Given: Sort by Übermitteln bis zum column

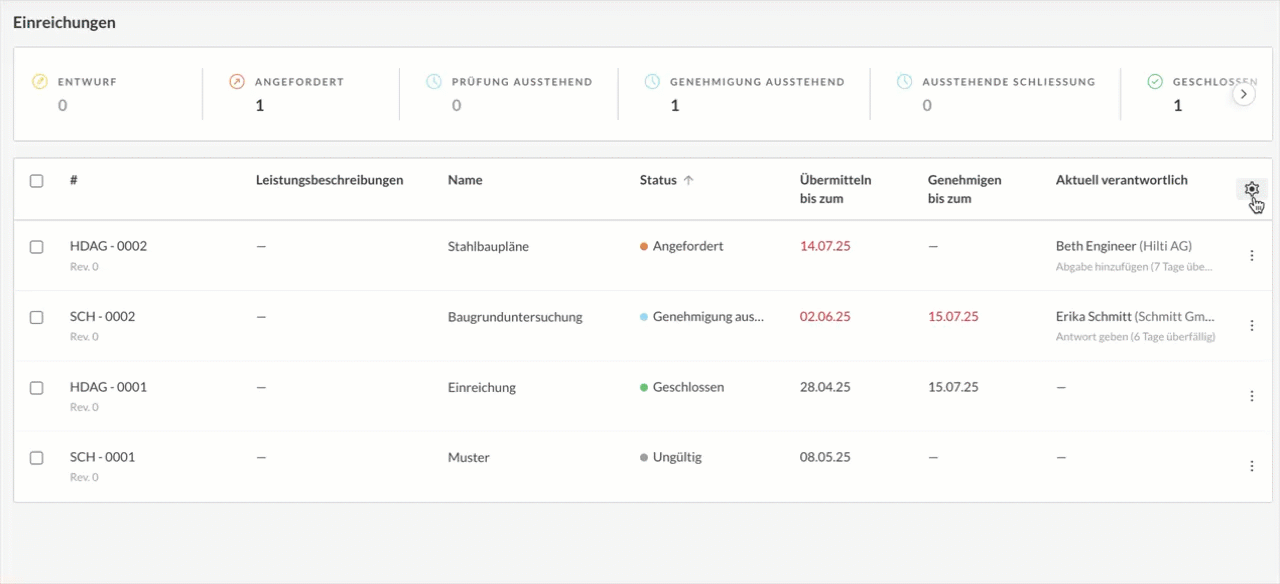Looking at the screenshot, I should point(836,189).
